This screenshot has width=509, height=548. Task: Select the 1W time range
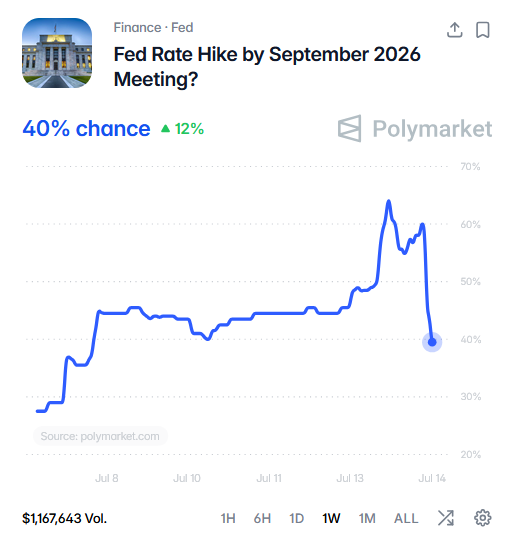point(331,518)
